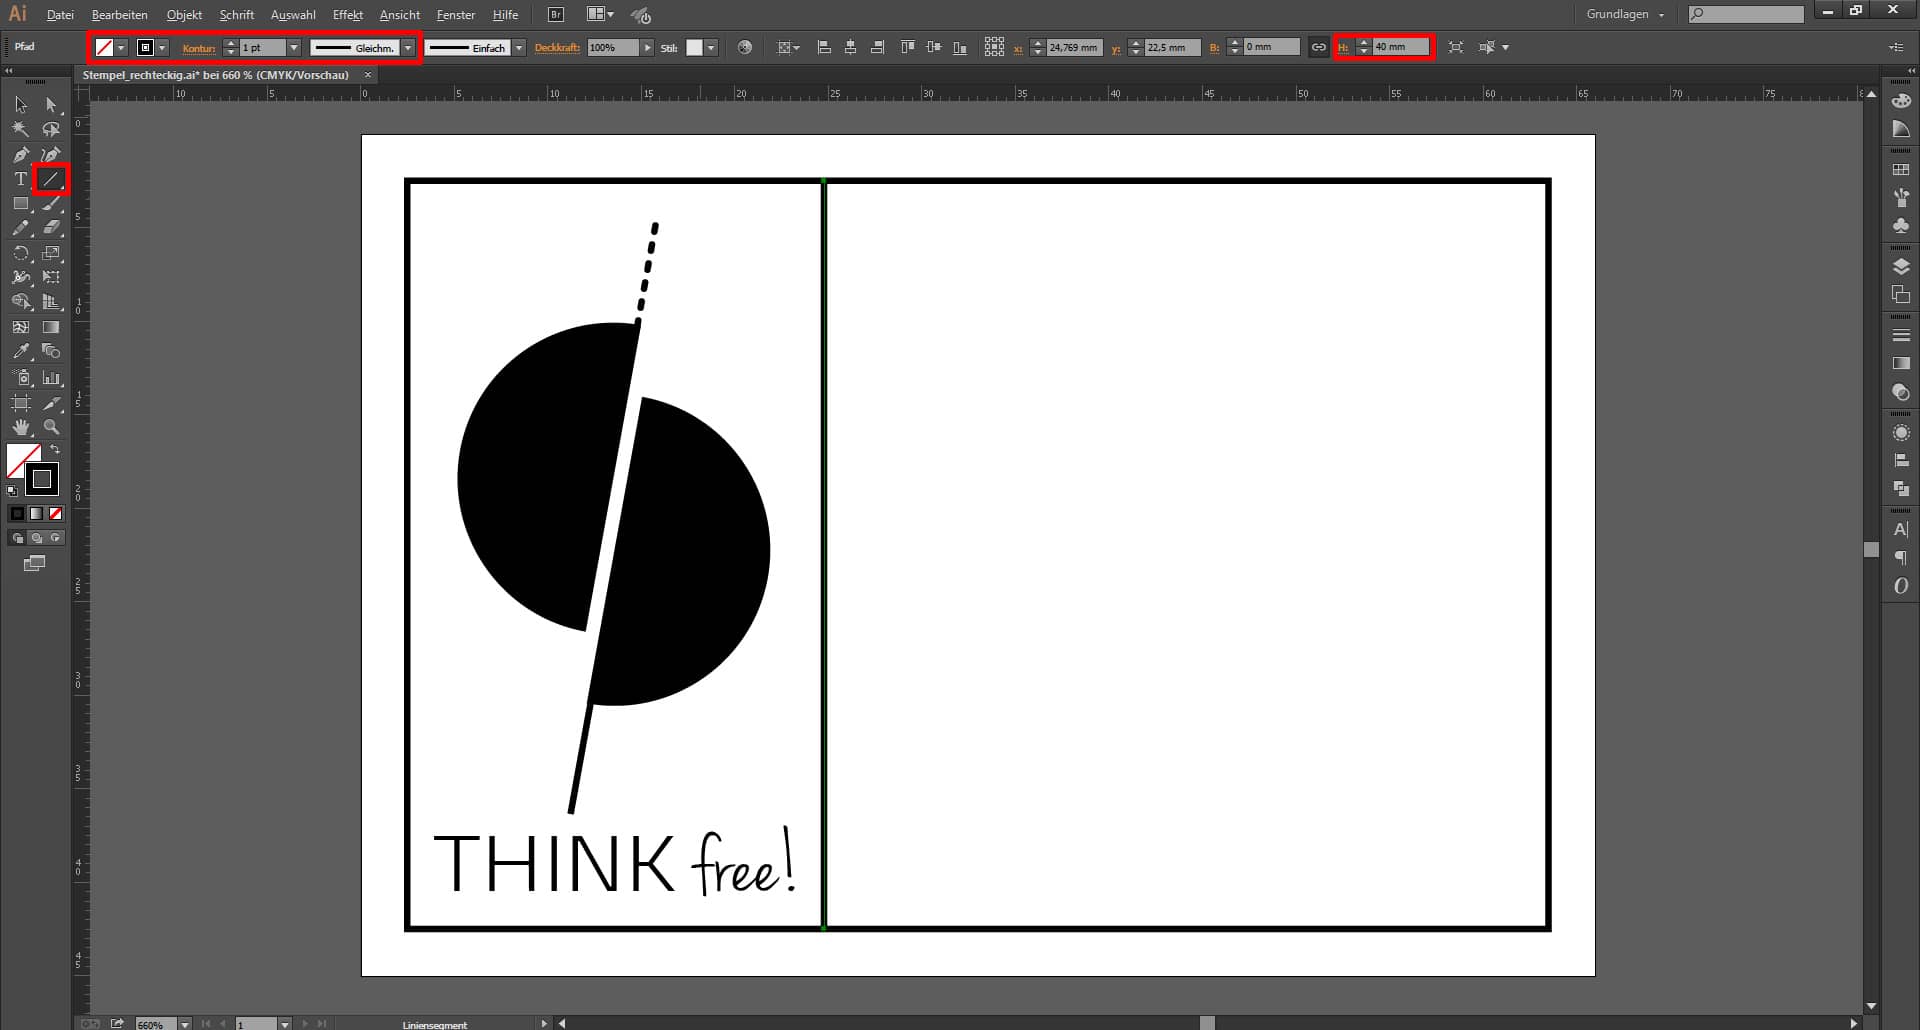Select the Zoom tool
1920x1030 pixels.
[x=51, y=428]
